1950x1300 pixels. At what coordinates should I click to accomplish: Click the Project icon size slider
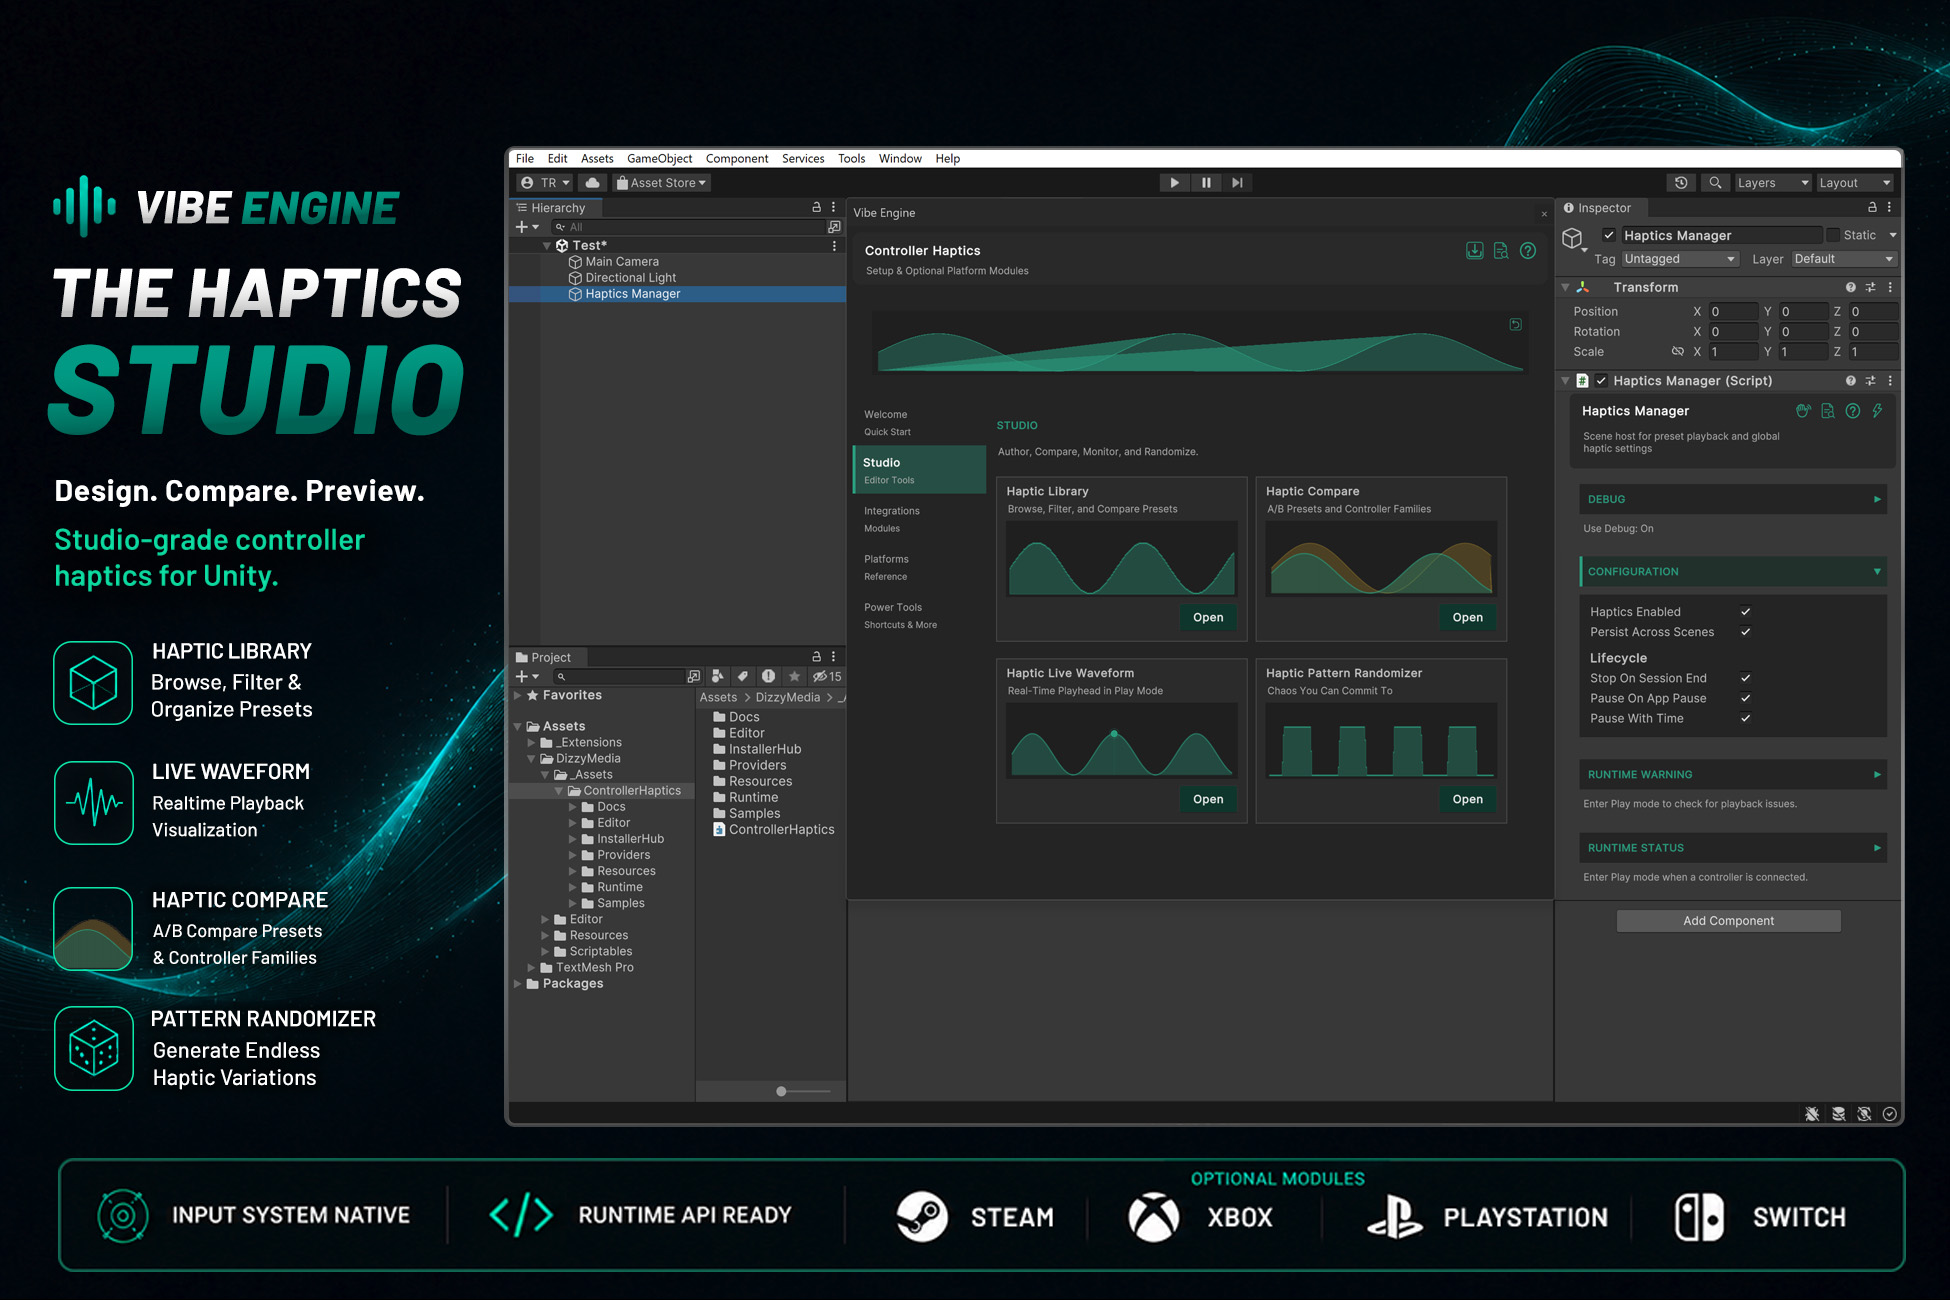click(803, 1091)
